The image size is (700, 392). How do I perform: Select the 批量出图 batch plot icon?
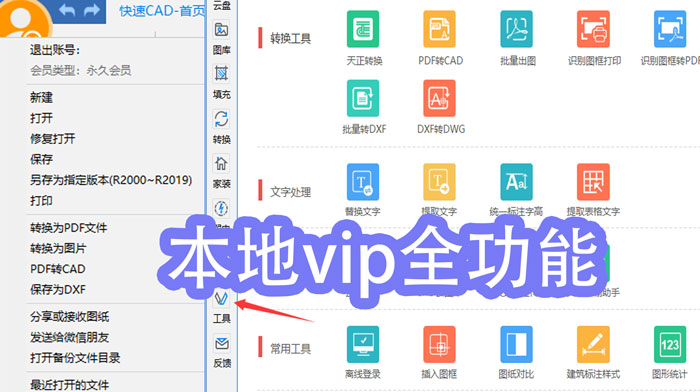(516, 29)
